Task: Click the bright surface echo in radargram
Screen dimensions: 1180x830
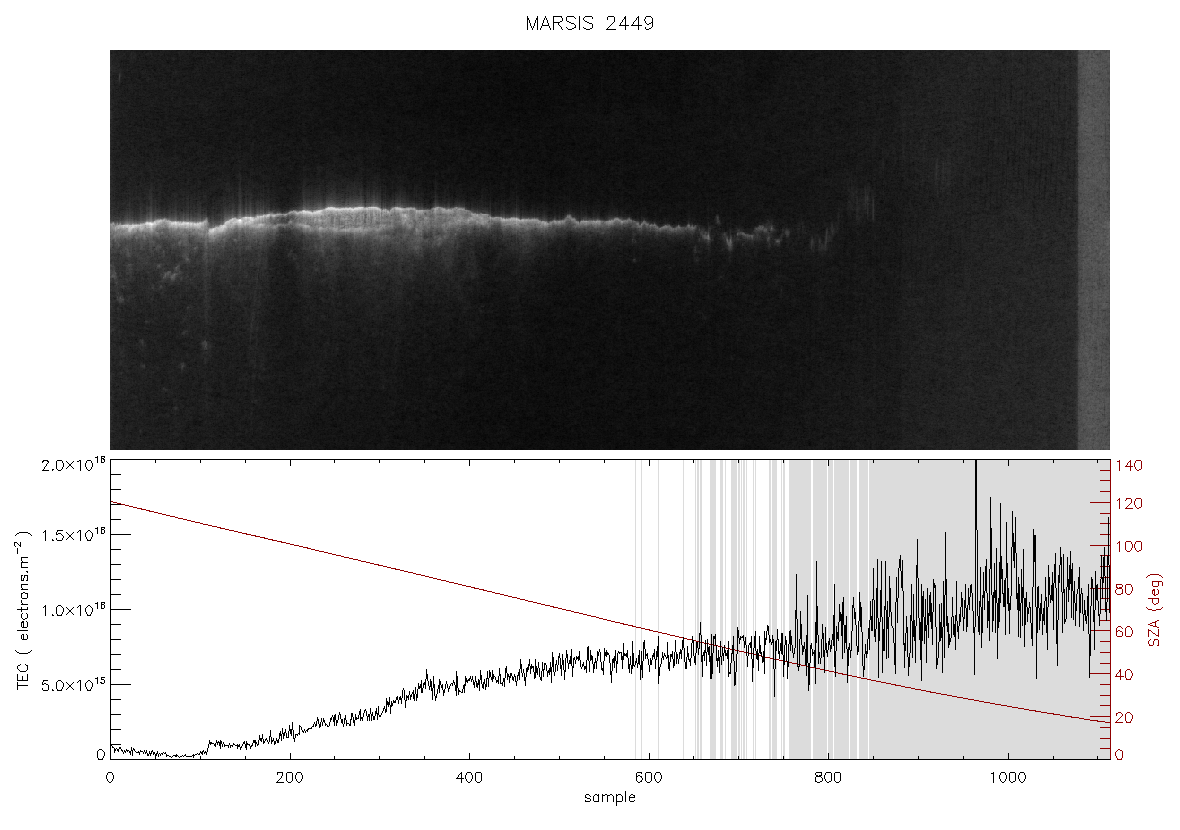Action: [x=376, y=212]
